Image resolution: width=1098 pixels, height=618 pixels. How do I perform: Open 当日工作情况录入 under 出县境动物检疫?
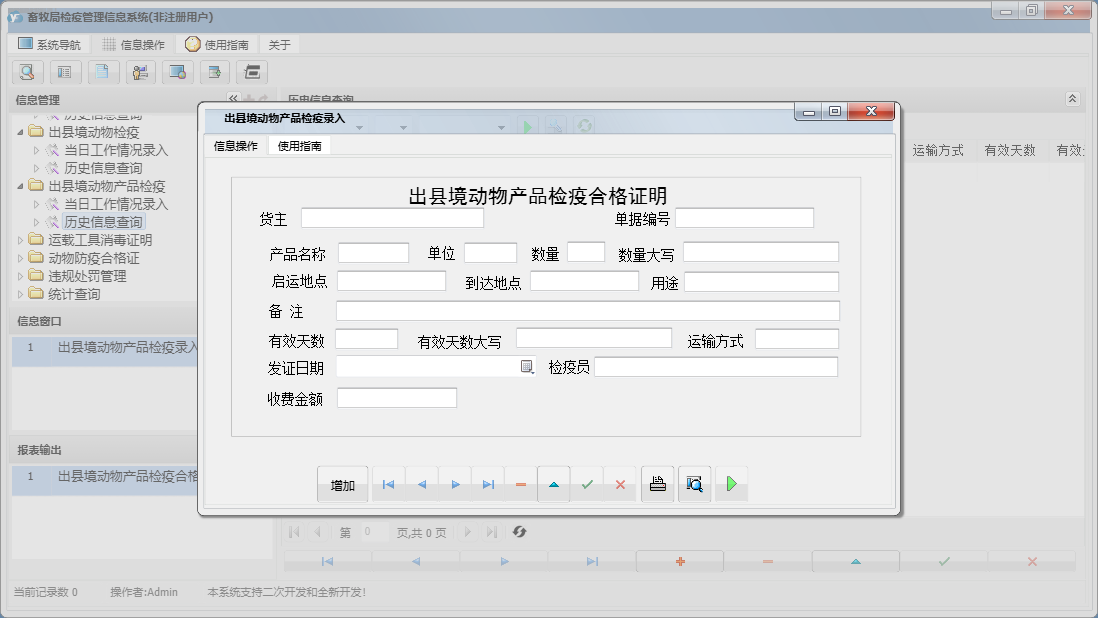point(116,150)
